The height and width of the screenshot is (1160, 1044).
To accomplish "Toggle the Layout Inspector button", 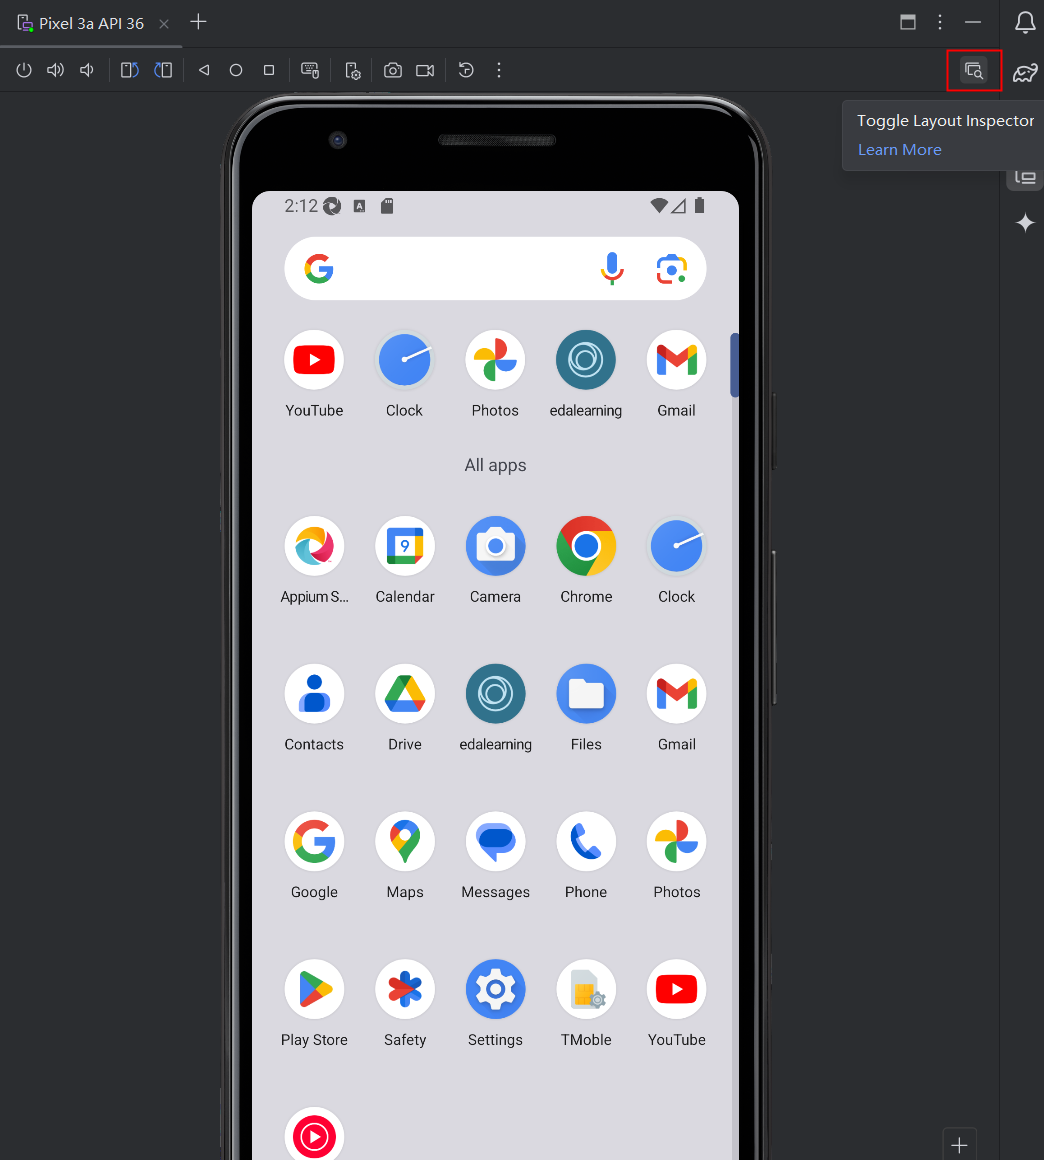I will click(x=974, y=70).
